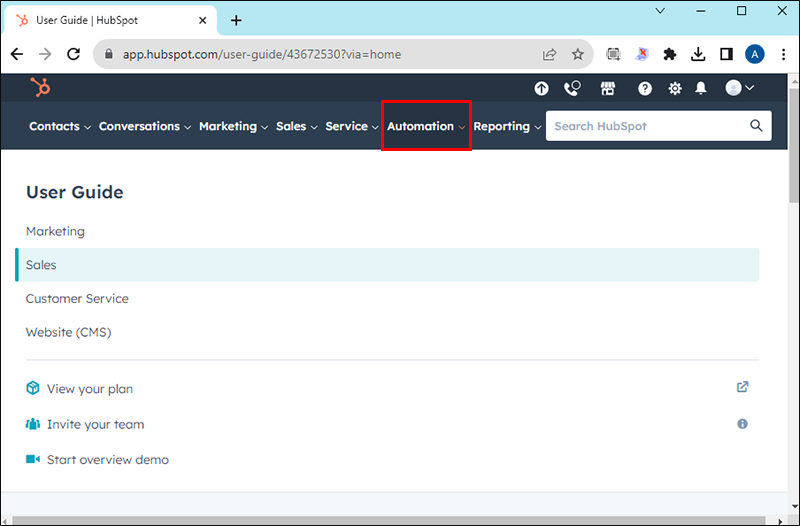Click the share page icon in address bar
This screenshot has width=800, height=526.
tap(549, 54)
